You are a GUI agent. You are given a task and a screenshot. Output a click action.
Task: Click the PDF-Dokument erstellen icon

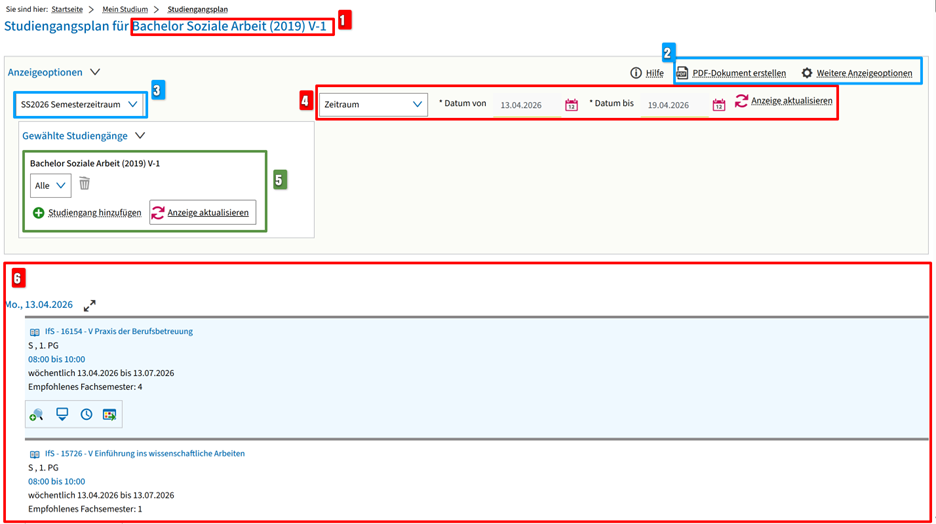pyautogui.click(x=683, y=73)
